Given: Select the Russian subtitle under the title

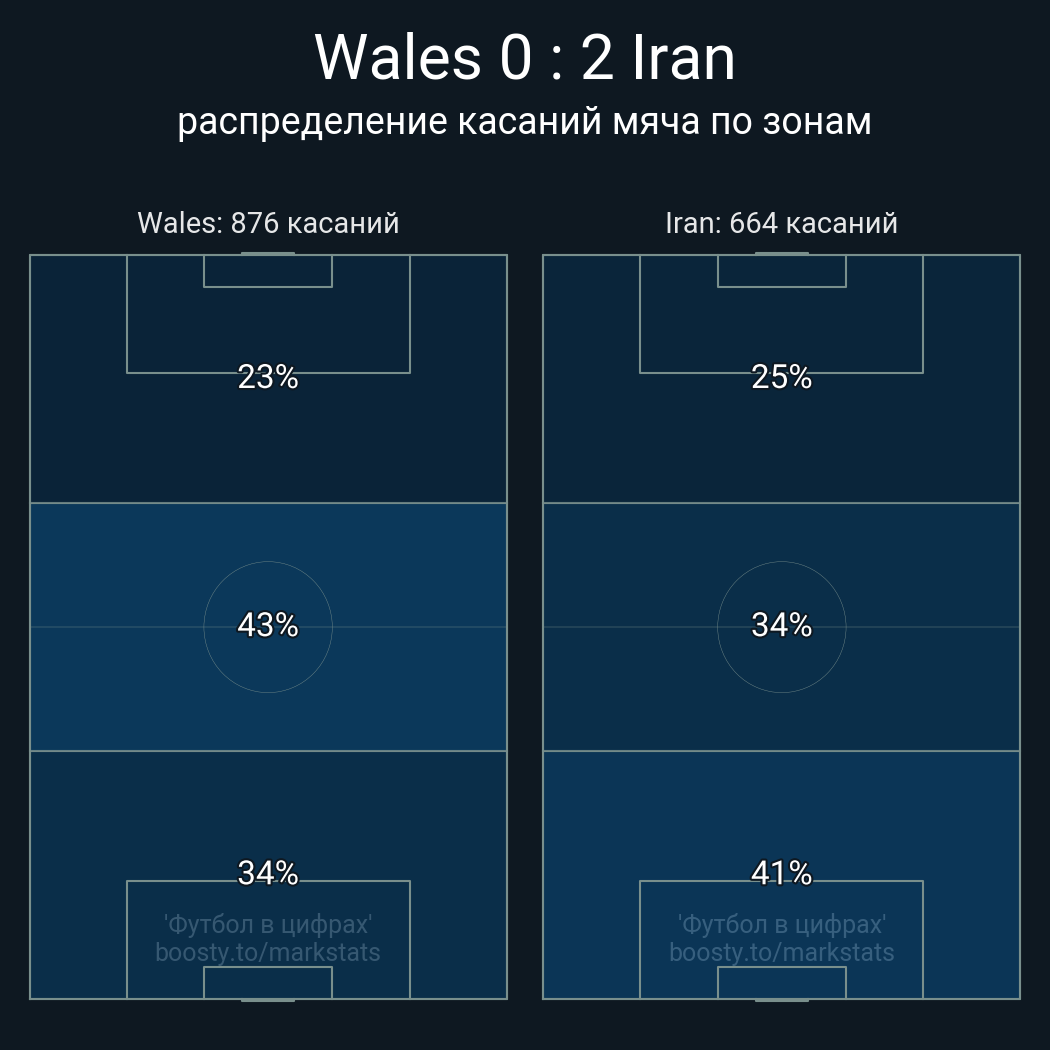Looking at the screenshot, I should pos(525,122).
